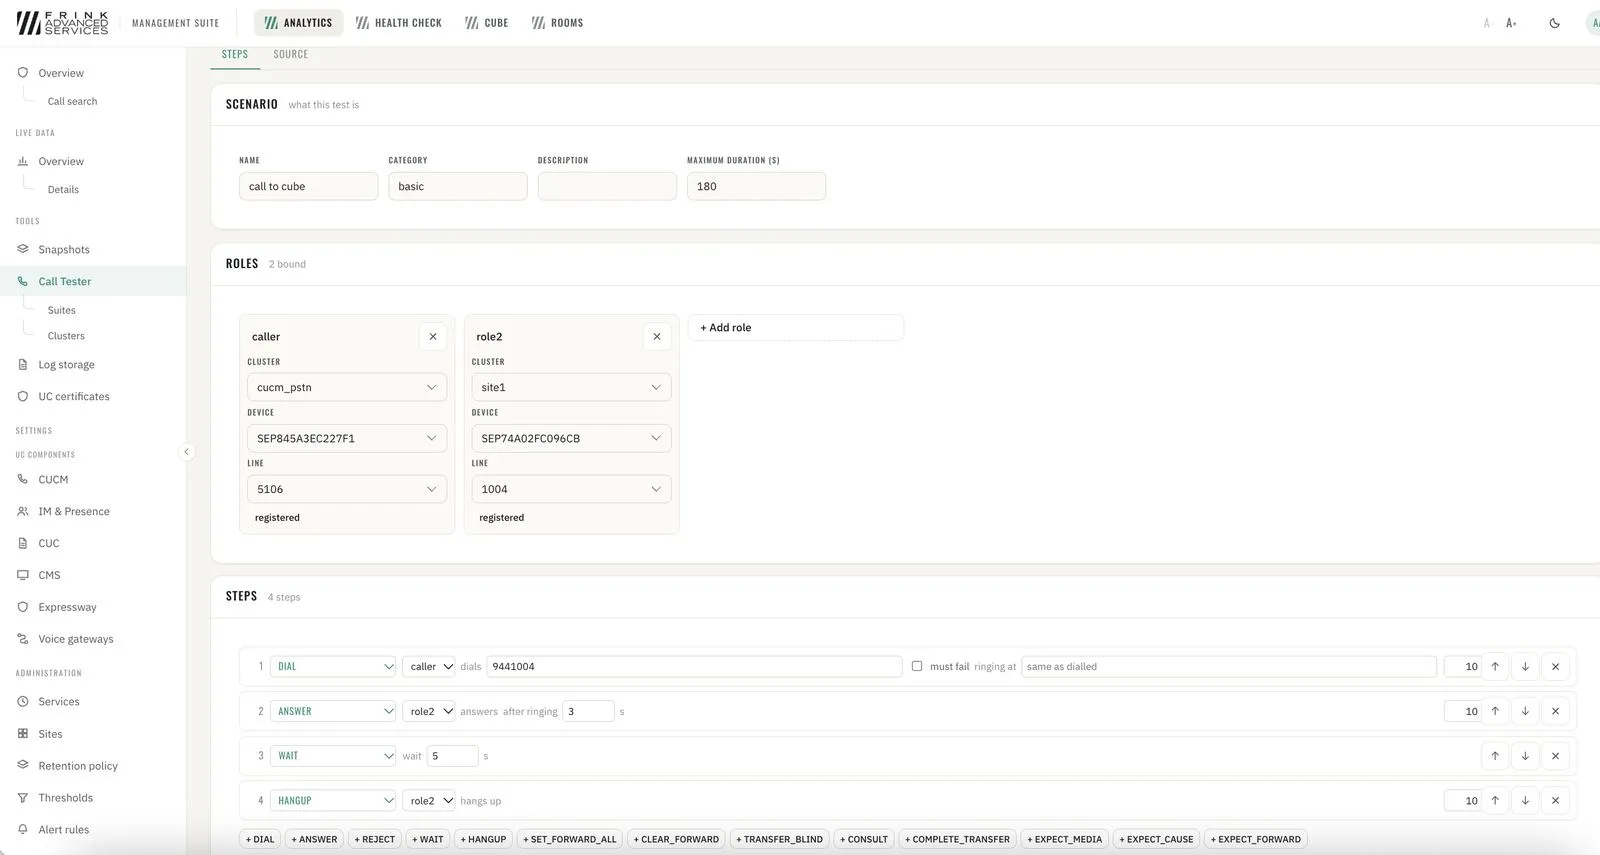Select the role dropdown in HANGUP step

pyautogui.click(x=429, y=801)
